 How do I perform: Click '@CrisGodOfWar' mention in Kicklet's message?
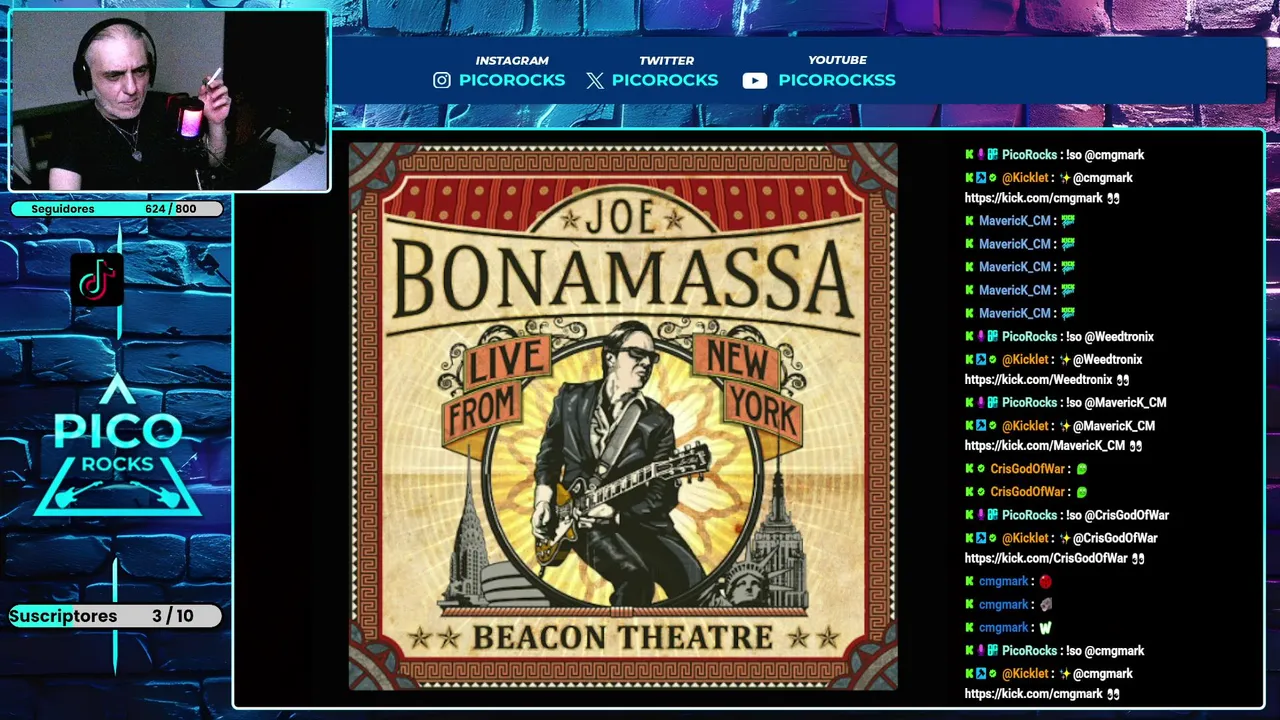coord(1115,538)
